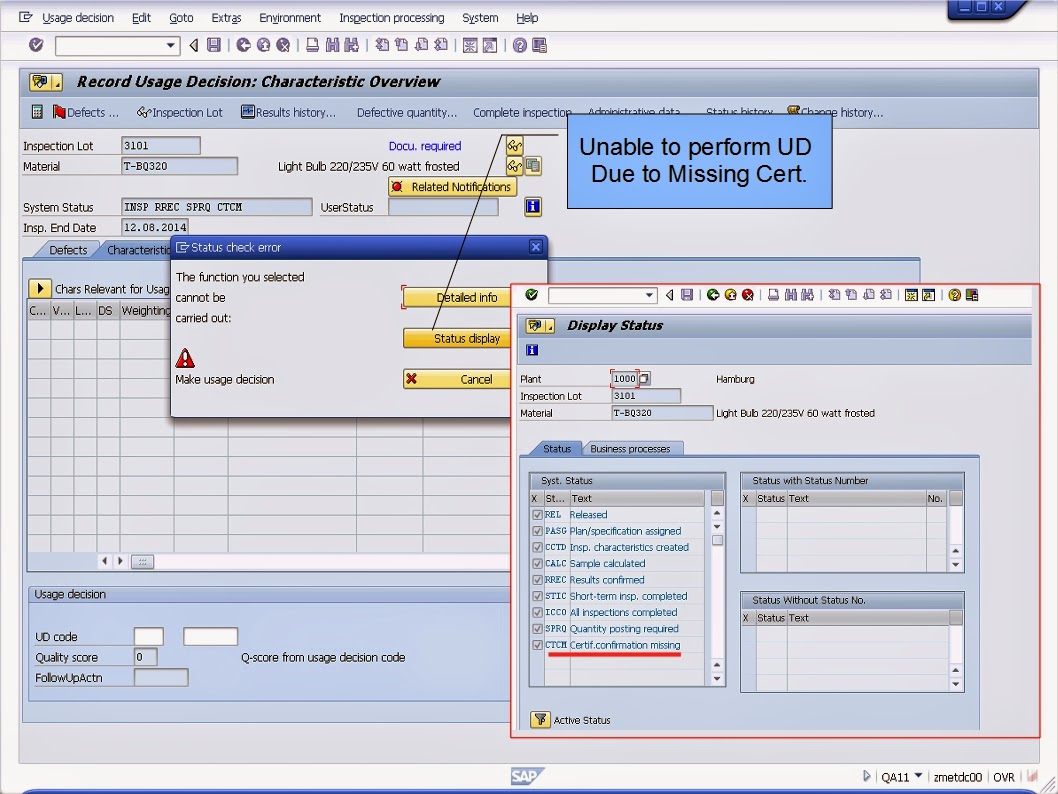1058x794 pixels.
Task: Open the command field dropdown
Action: [172, 45]
